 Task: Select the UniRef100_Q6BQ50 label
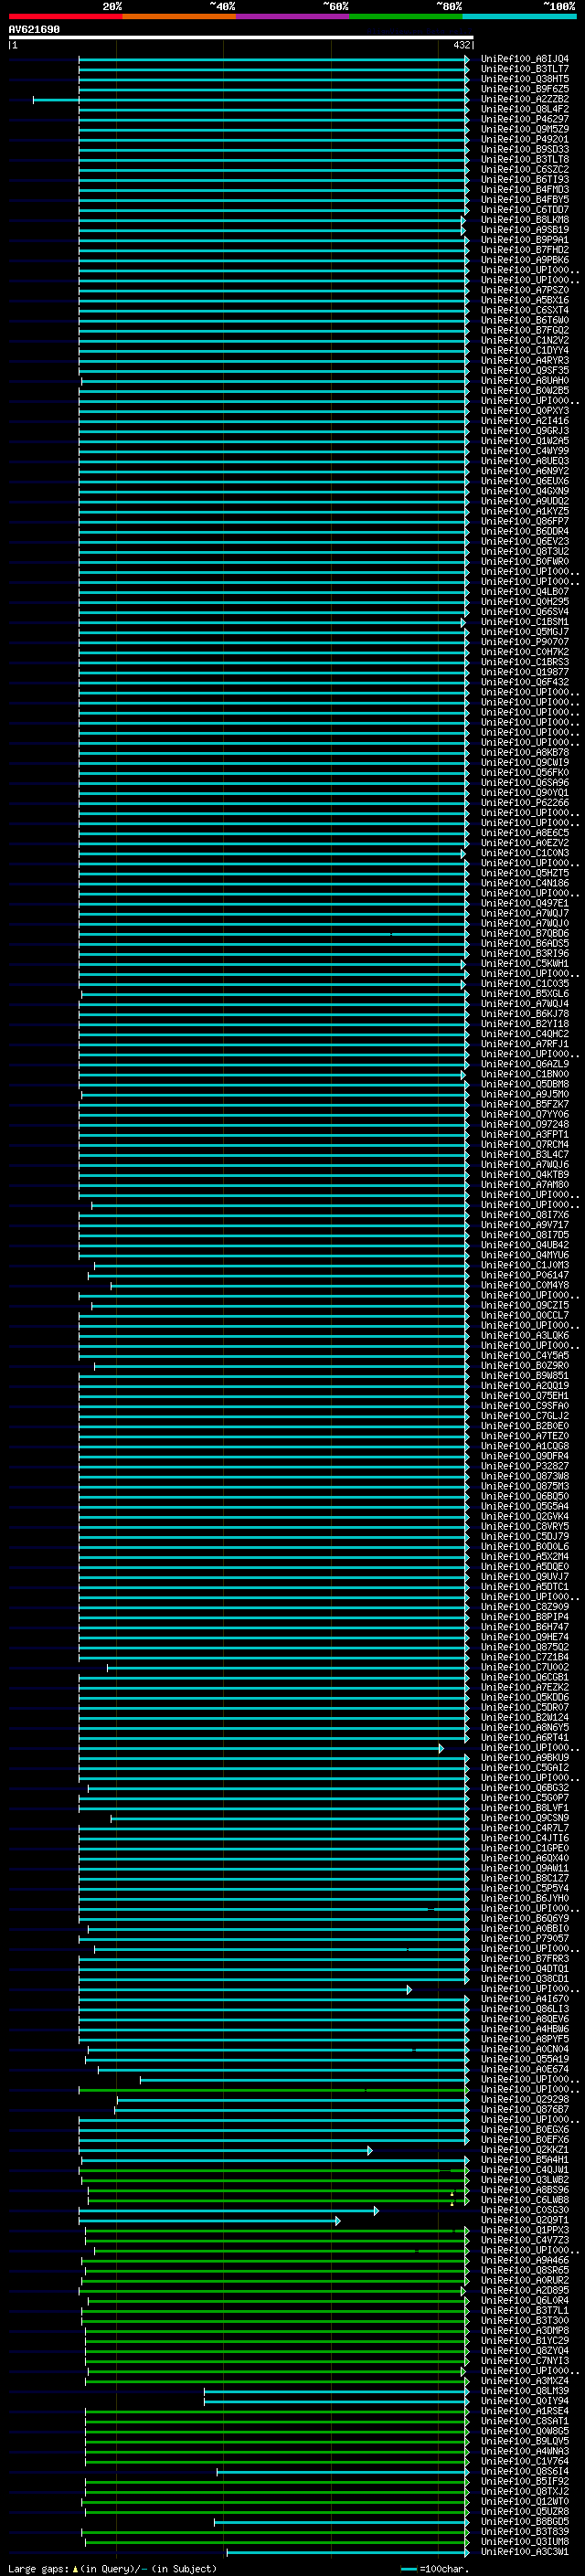pos(525,1496)
